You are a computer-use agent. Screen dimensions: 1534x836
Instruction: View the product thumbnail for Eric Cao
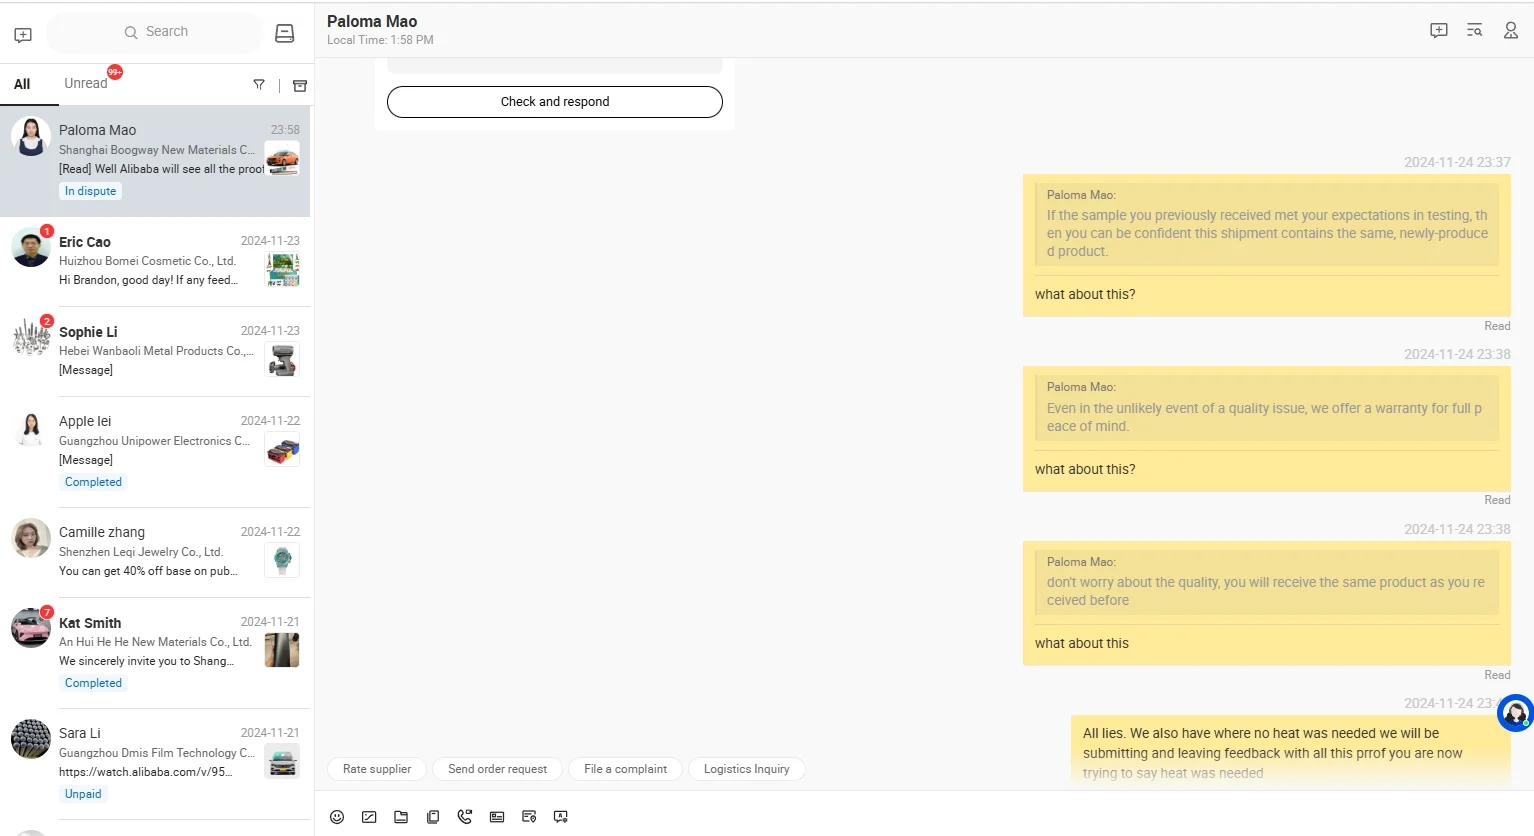(283, 269)
